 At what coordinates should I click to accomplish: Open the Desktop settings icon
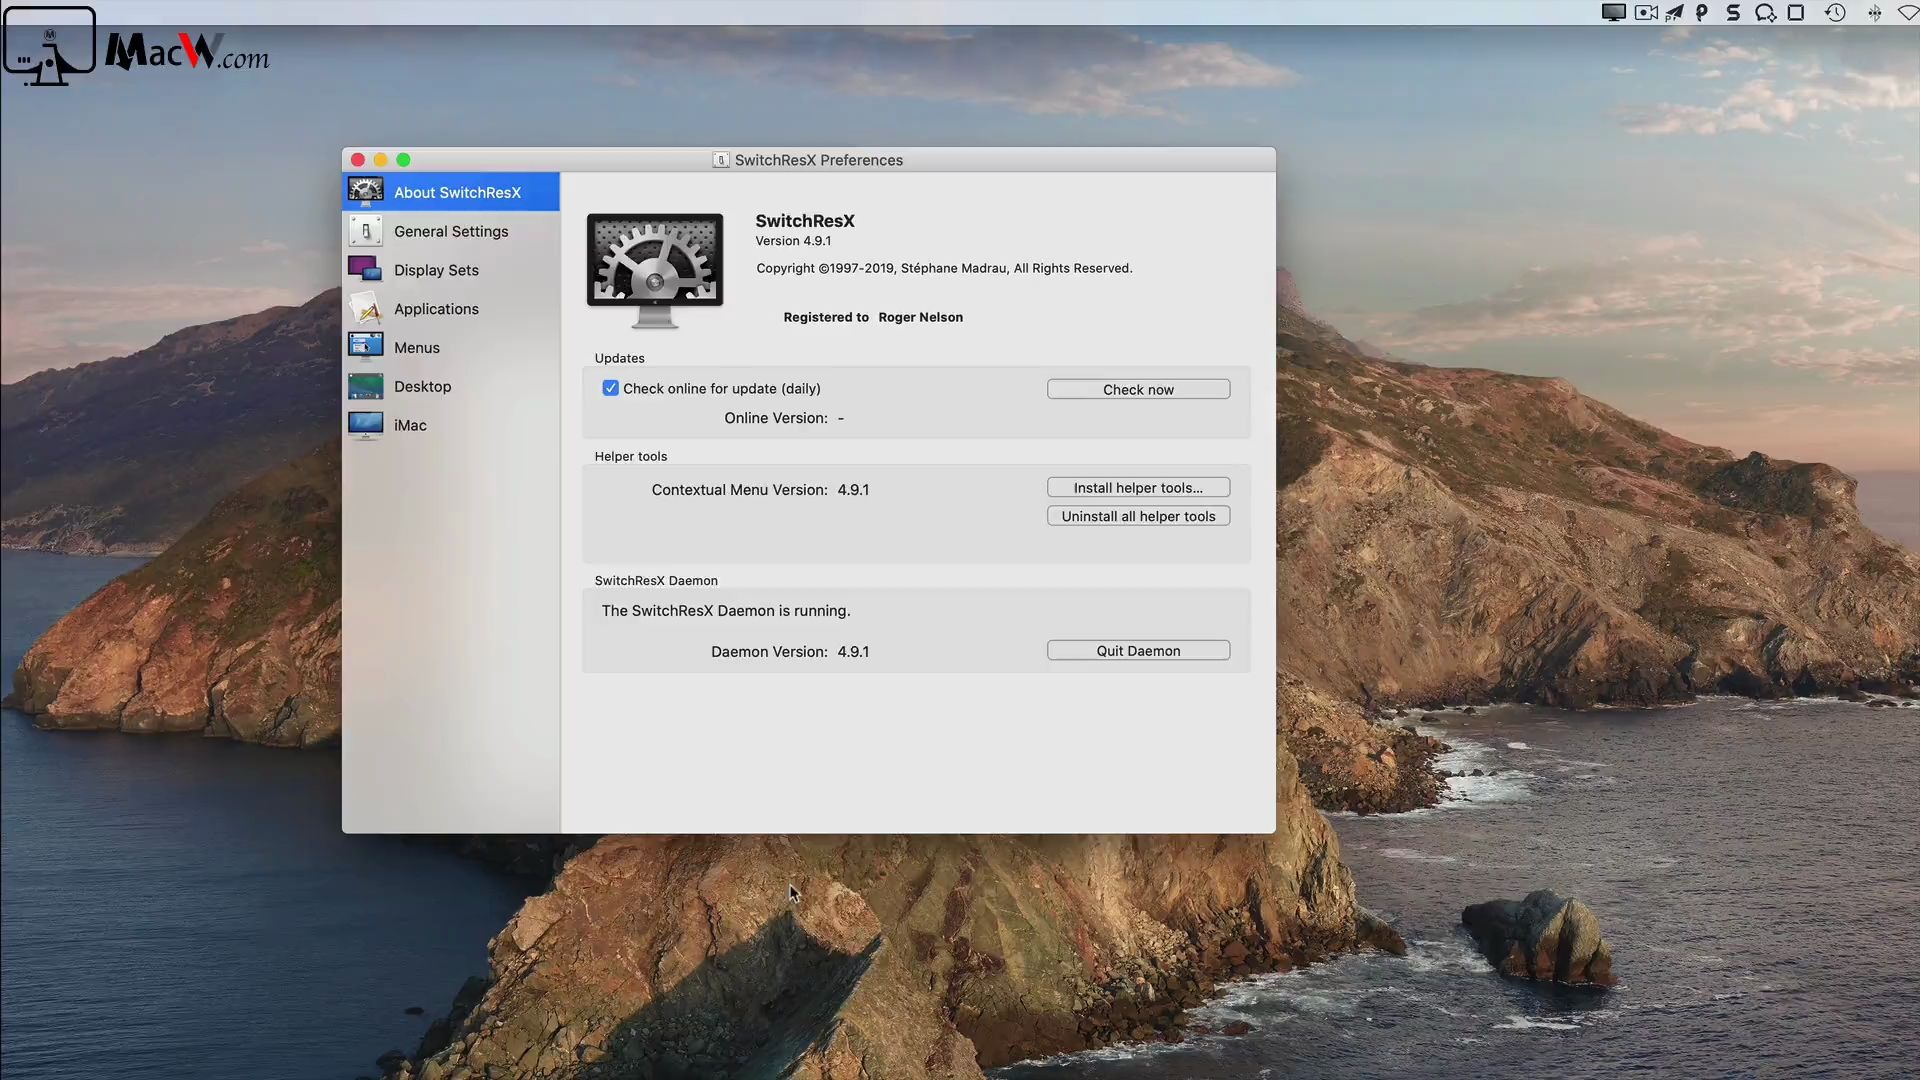(x=364, y=385)
